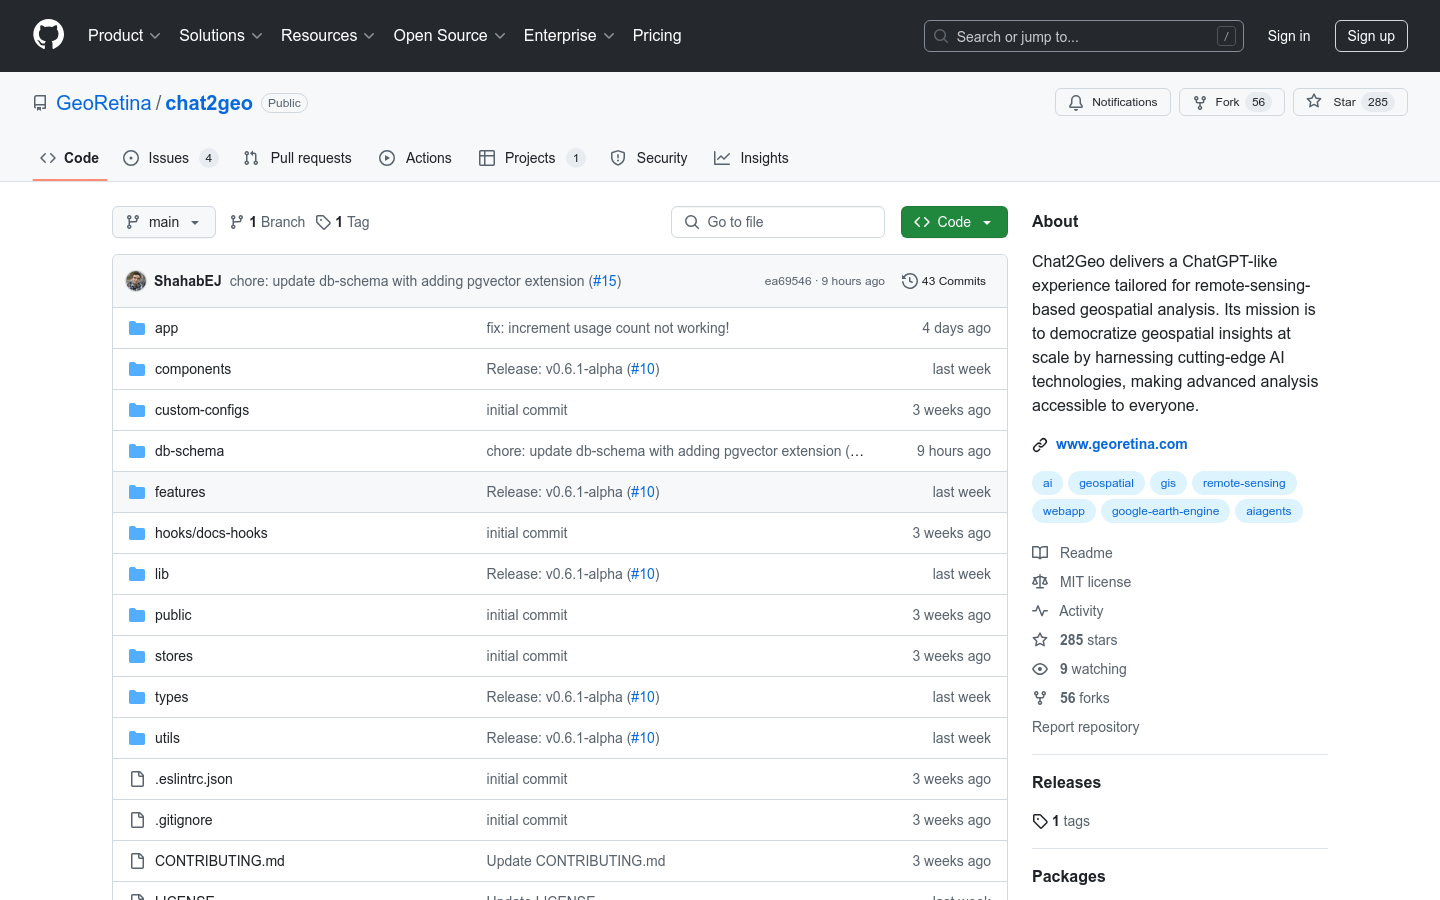This screenshot has height=900, width=1440.
Task: Click the Notifications bell button
Action: click(x=1112, y=102)
